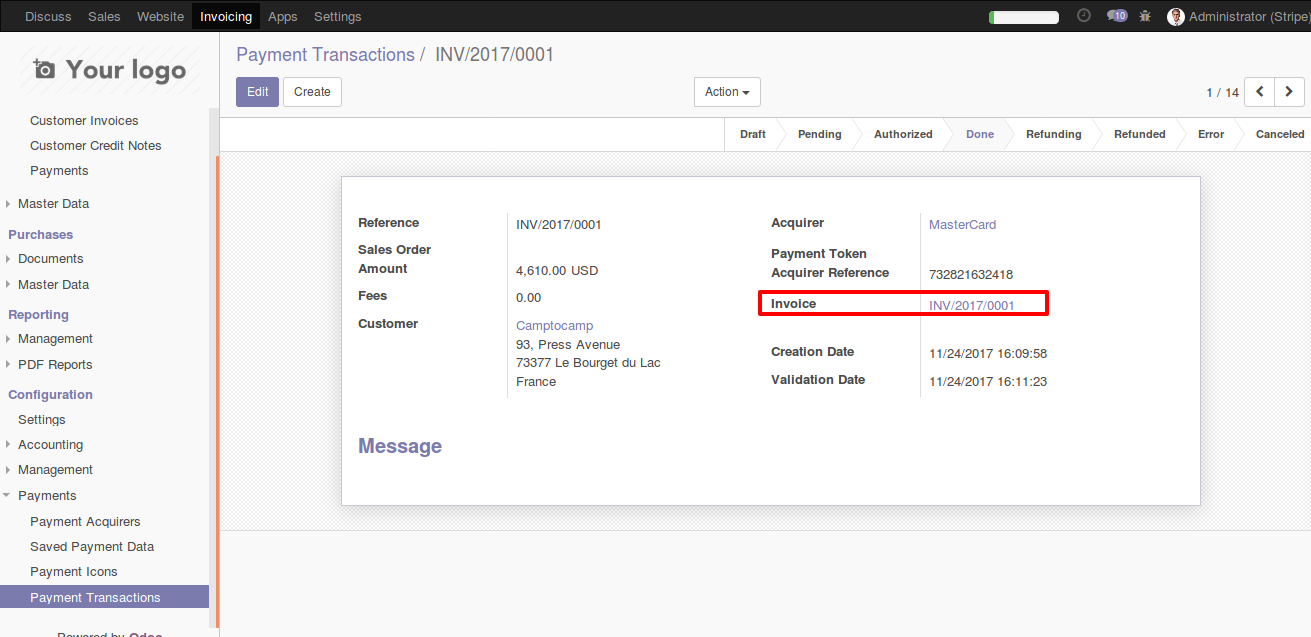Open the Action dropdown
The height and width of the screenshot is (637, 1311).
coord(727,92)
